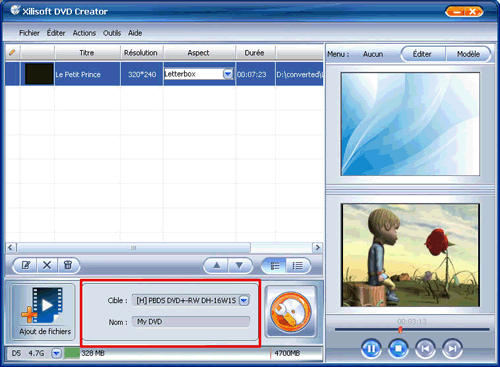Select the Le Petit Prince video thumbnail
The width and height of the screenshot is (500, 367).
pyautogui.click(x=39, y=74)
